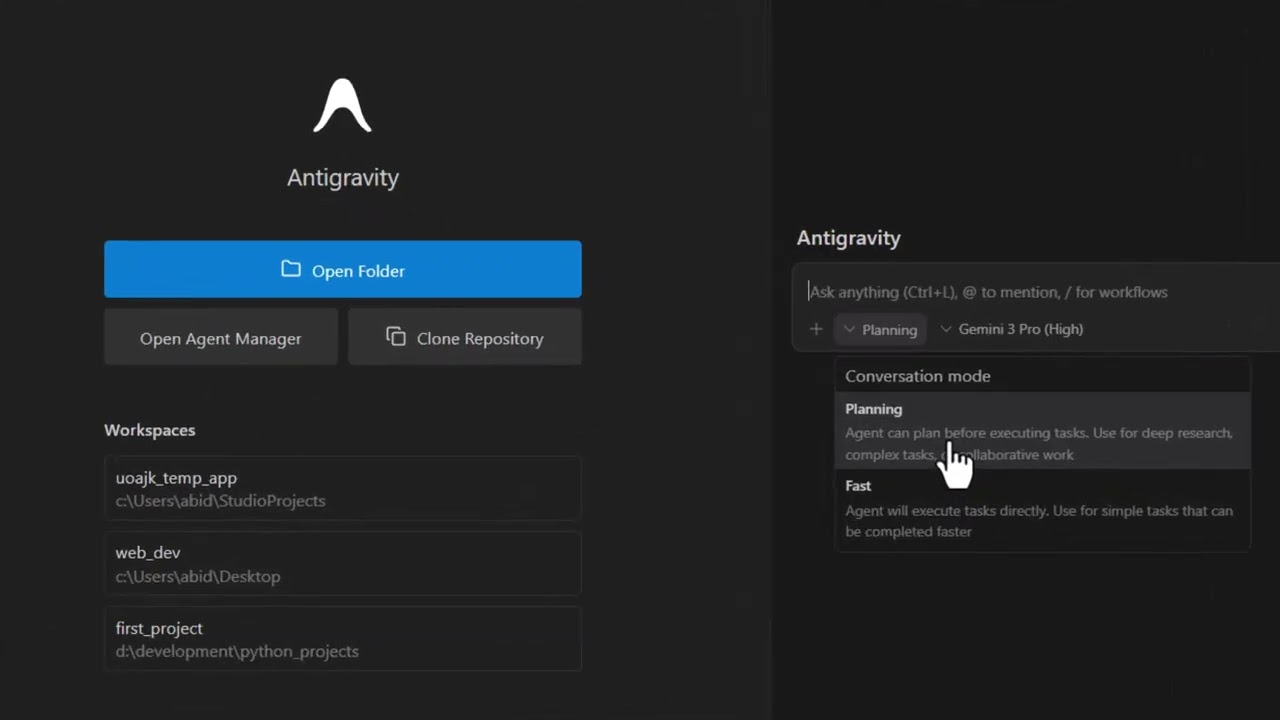
Task: Open the first_project workspace
Action: pos(342,639)
